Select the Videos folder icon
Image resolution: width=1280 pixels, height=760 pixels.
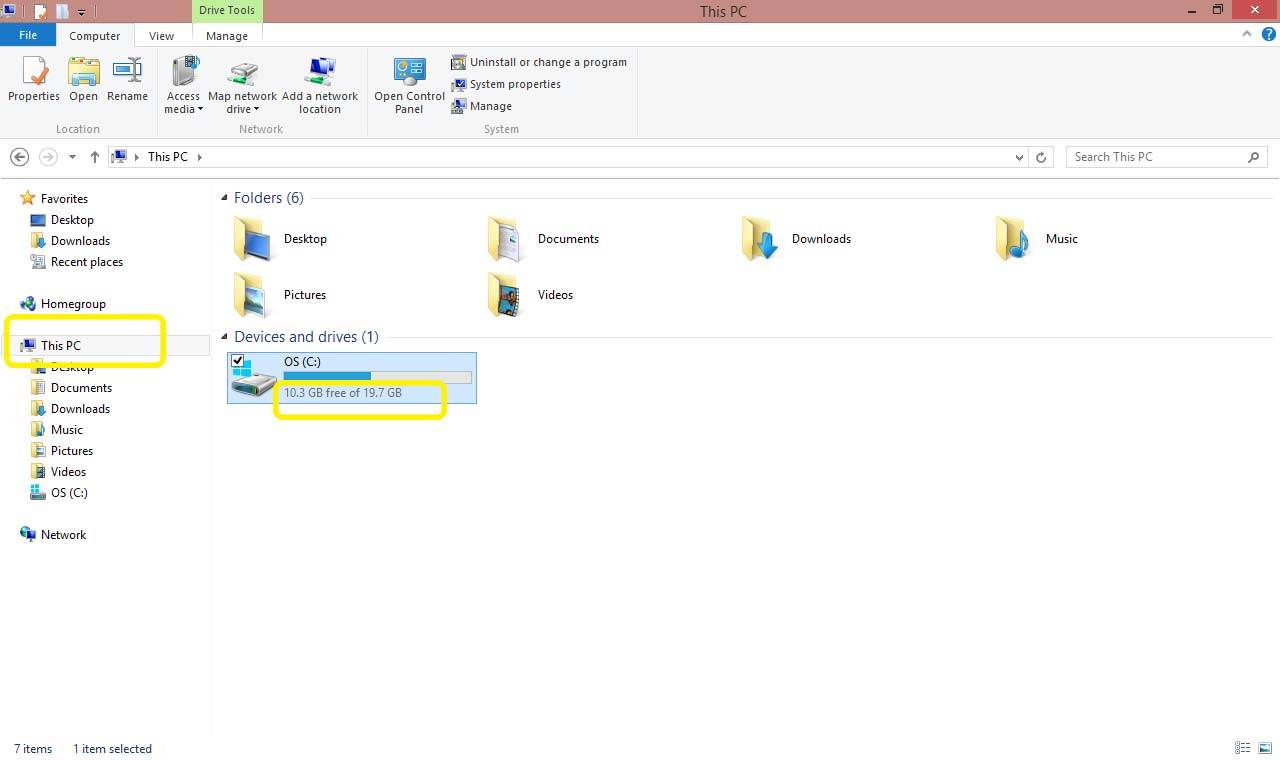pos(506,295)
